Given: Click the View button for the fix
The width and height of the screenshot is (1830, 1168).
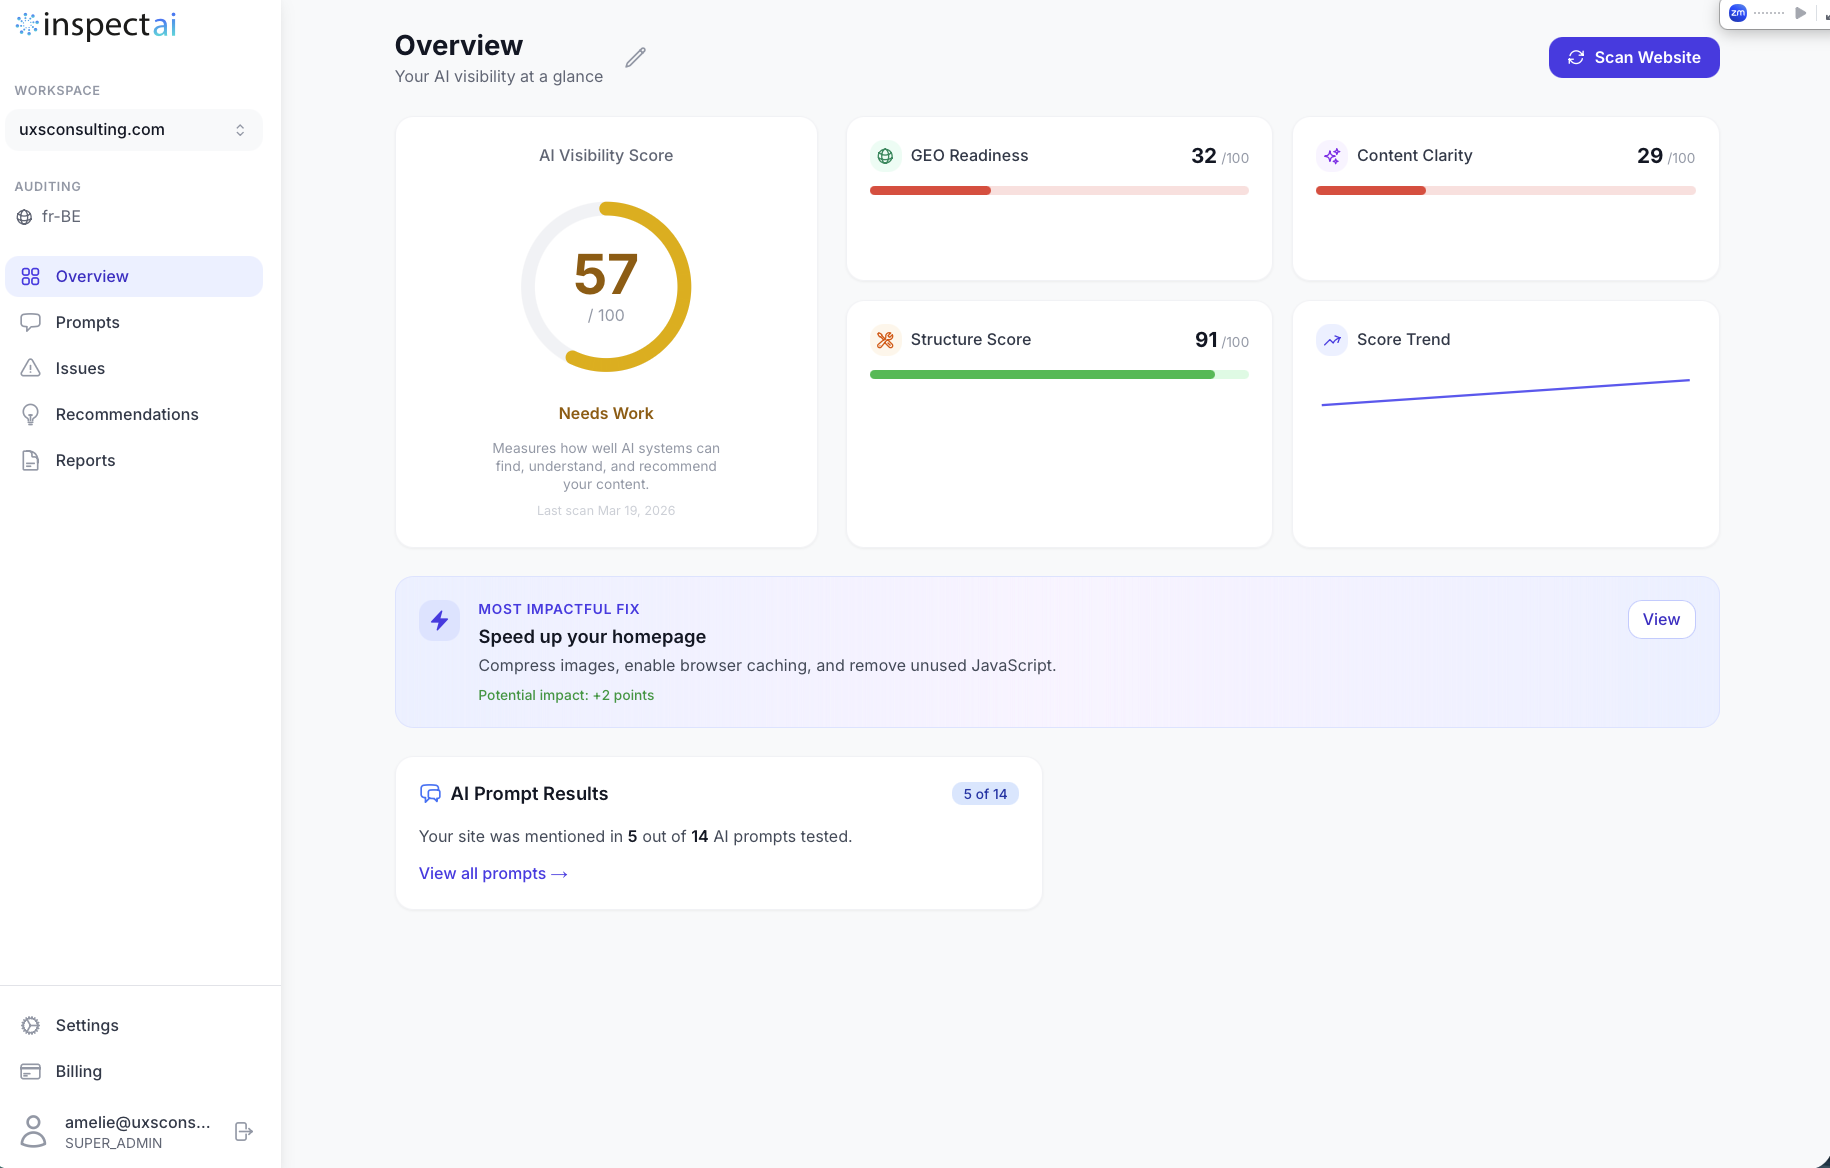Looking at the screenshot, I should tap(1661, 620).
